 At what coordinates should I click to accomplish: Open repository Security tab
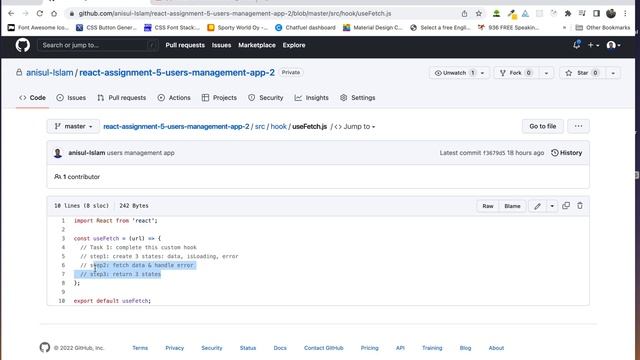click(265, 98)
